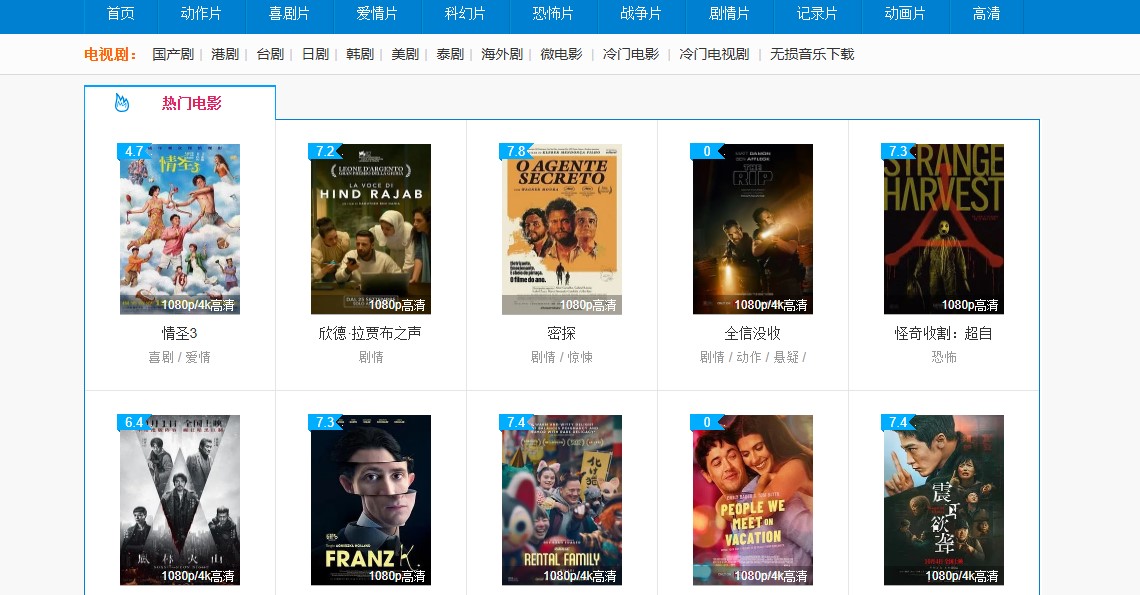Open the 纪录片 navigation item

tap(816, 14)
